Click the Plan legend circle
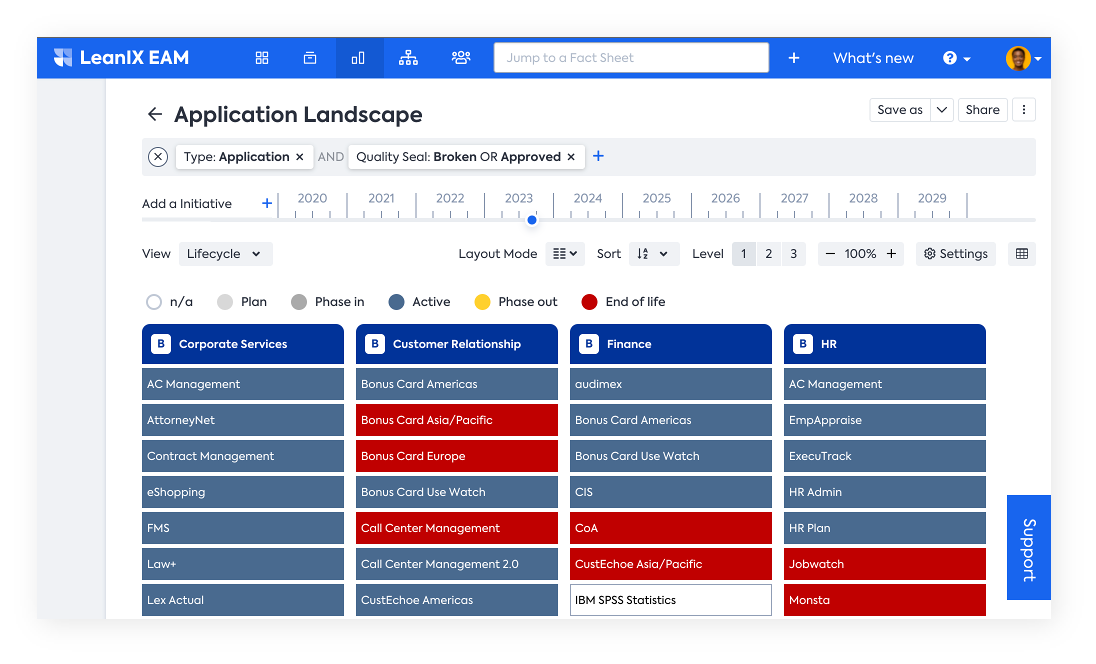Image resolution: width=1096 pixels, height=664 pixels. [224, 302]
